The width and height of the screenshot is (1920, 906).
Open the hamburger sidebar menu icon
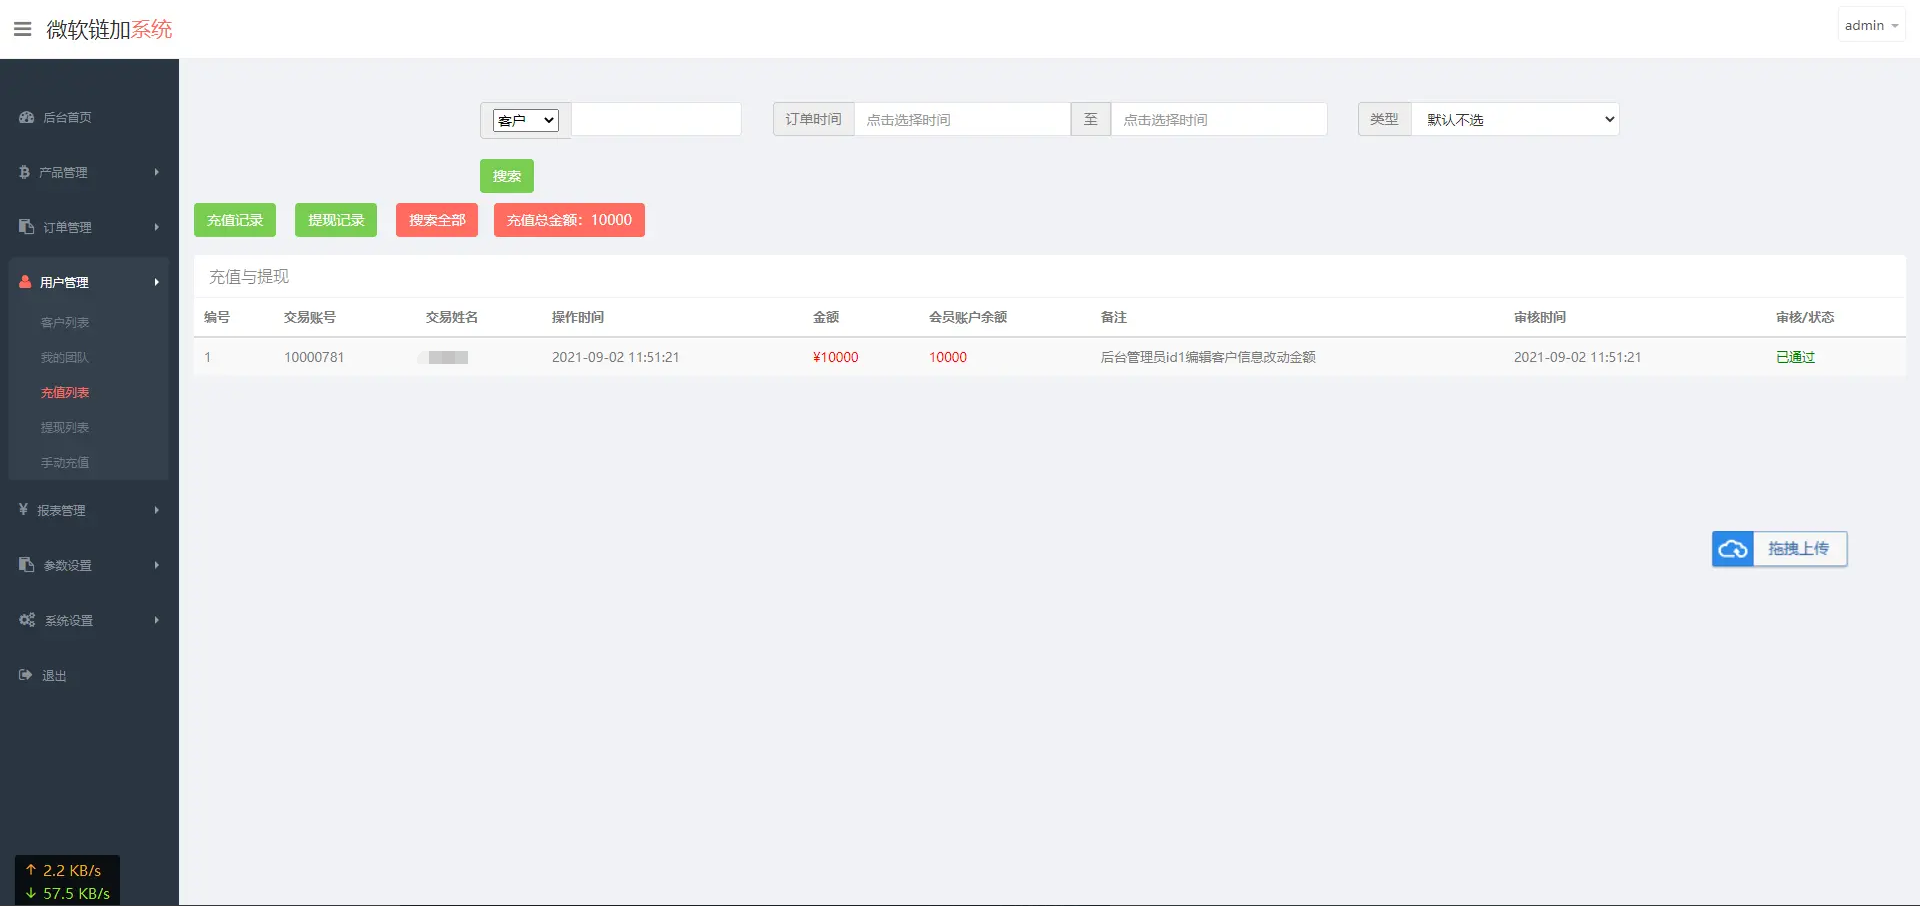(x=22, y=28)
